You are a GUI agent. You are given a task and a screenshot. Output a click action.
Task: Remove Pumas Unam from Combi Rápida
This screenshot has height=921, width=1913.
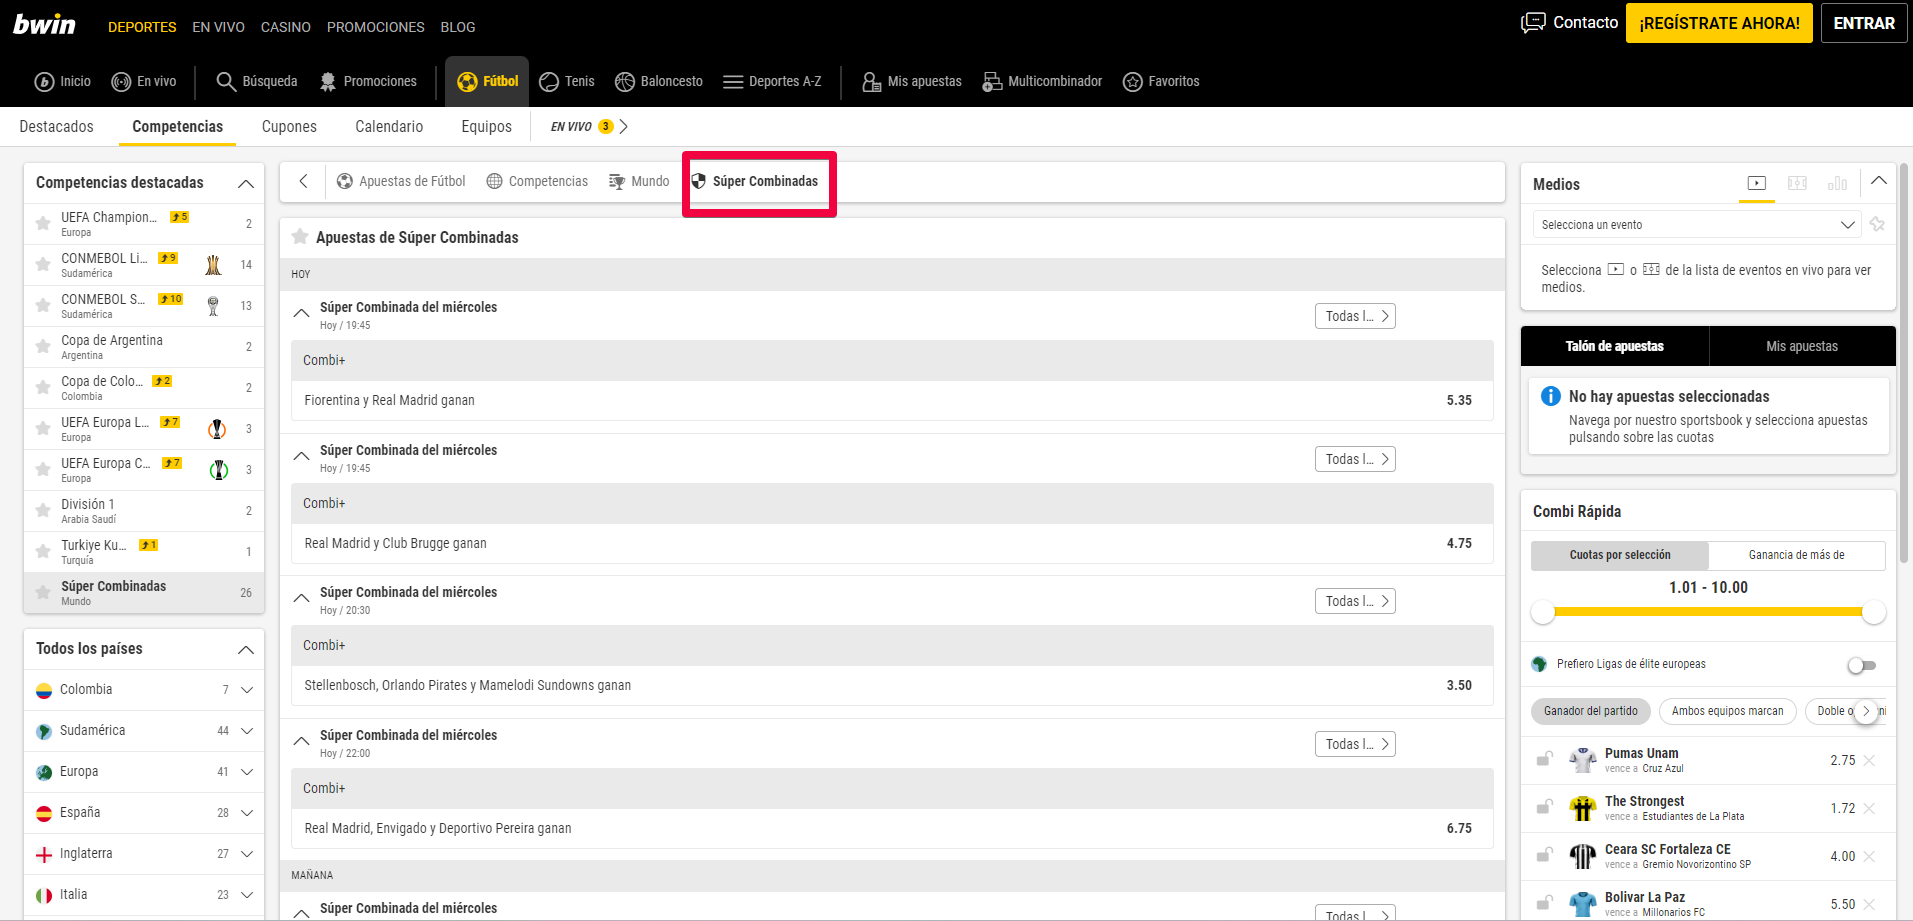1869,761
